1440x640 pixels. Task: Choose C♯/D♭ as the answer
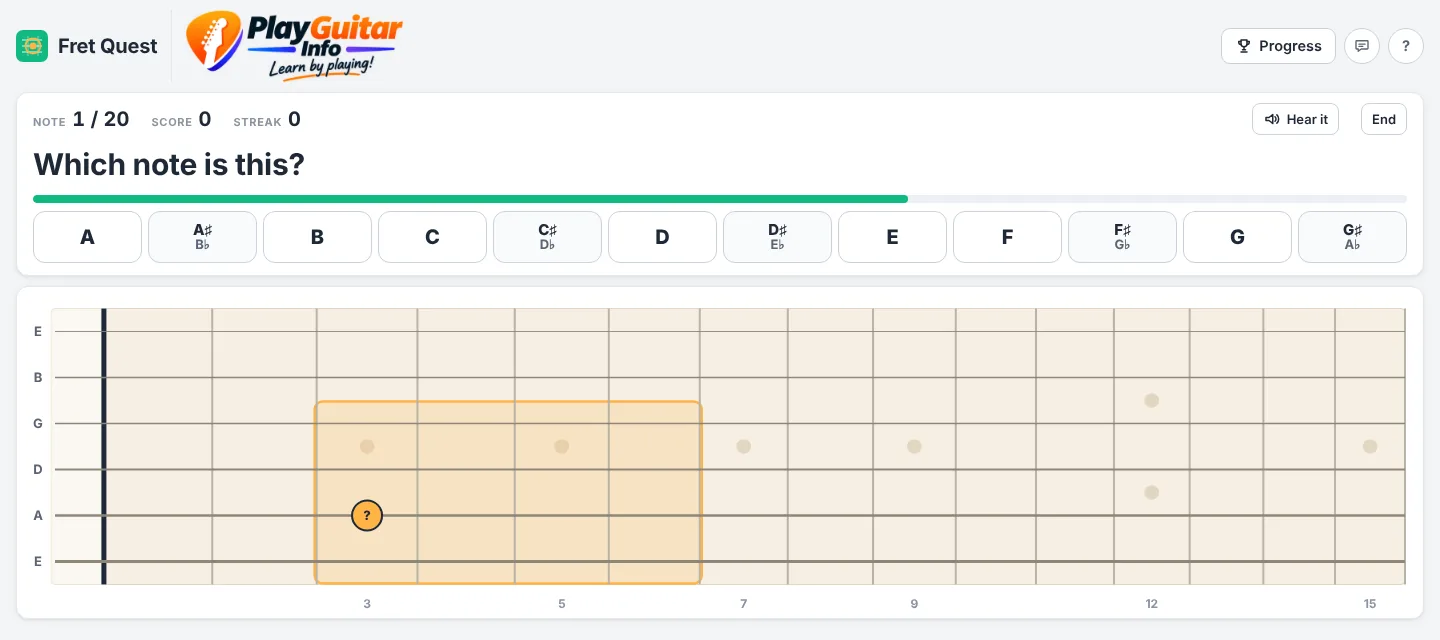548,237
